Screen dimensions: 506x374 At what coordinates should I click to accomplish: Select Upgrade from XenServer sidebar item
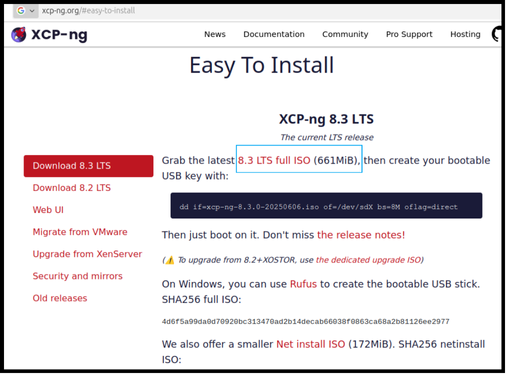tap(87, 254)
